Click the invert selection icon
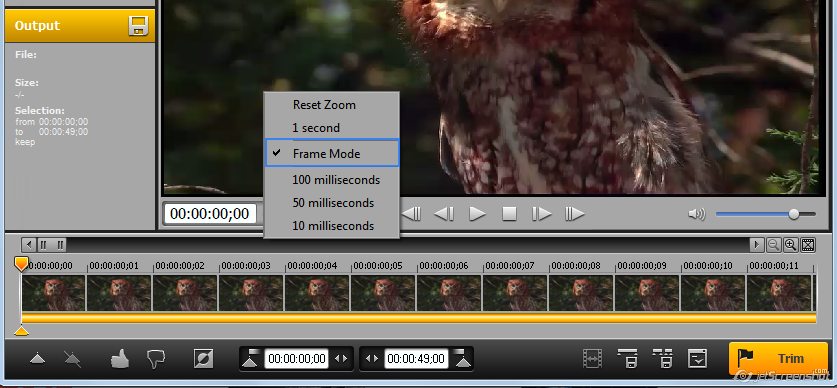The height and width of the screenshot is (388, 837). [203, 359]
